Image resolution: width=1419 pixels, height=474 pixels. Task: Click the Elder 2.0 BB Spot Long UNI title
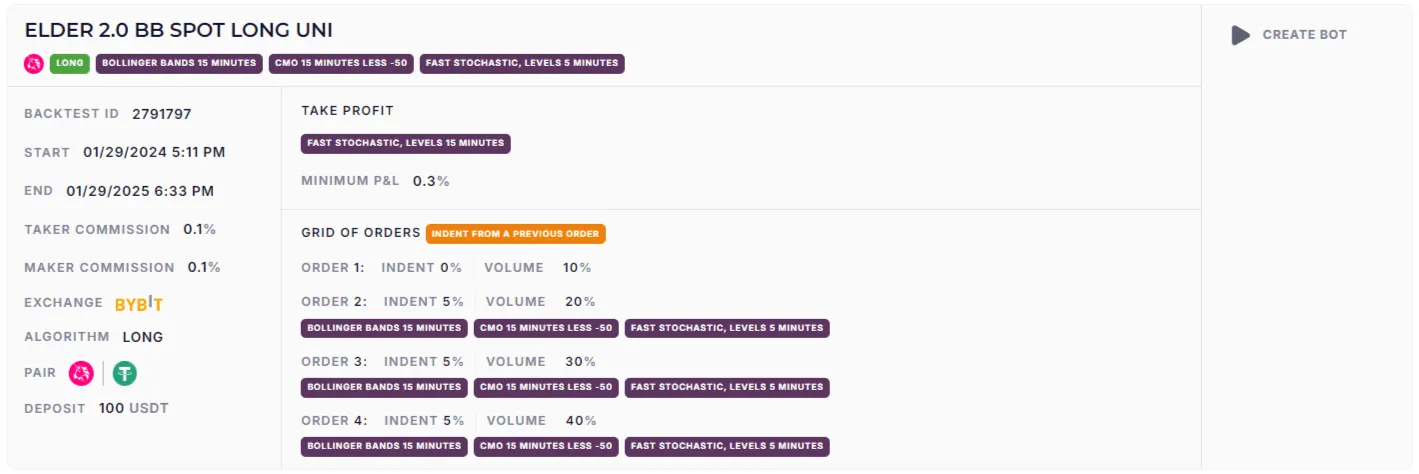pos(179,30)
